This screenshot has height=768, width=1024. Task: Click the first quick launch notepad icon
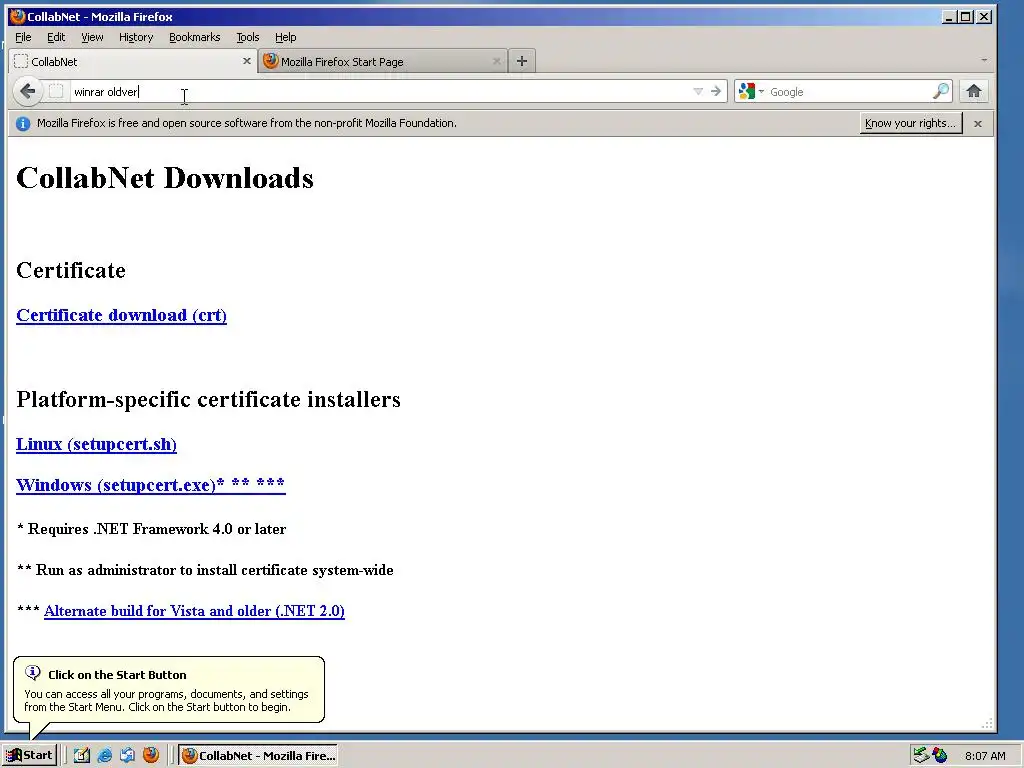[82, 756]
